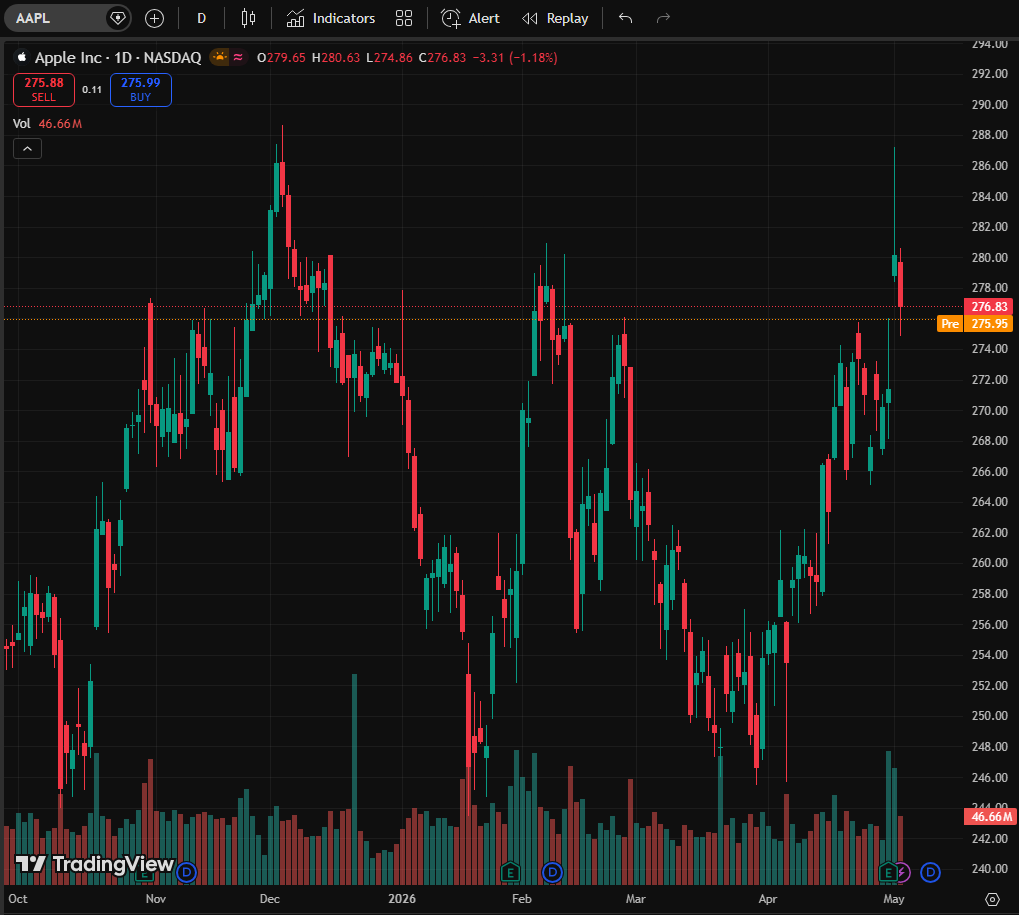
Task: Click the 275.88 SELL button
Action: [44, 90]
